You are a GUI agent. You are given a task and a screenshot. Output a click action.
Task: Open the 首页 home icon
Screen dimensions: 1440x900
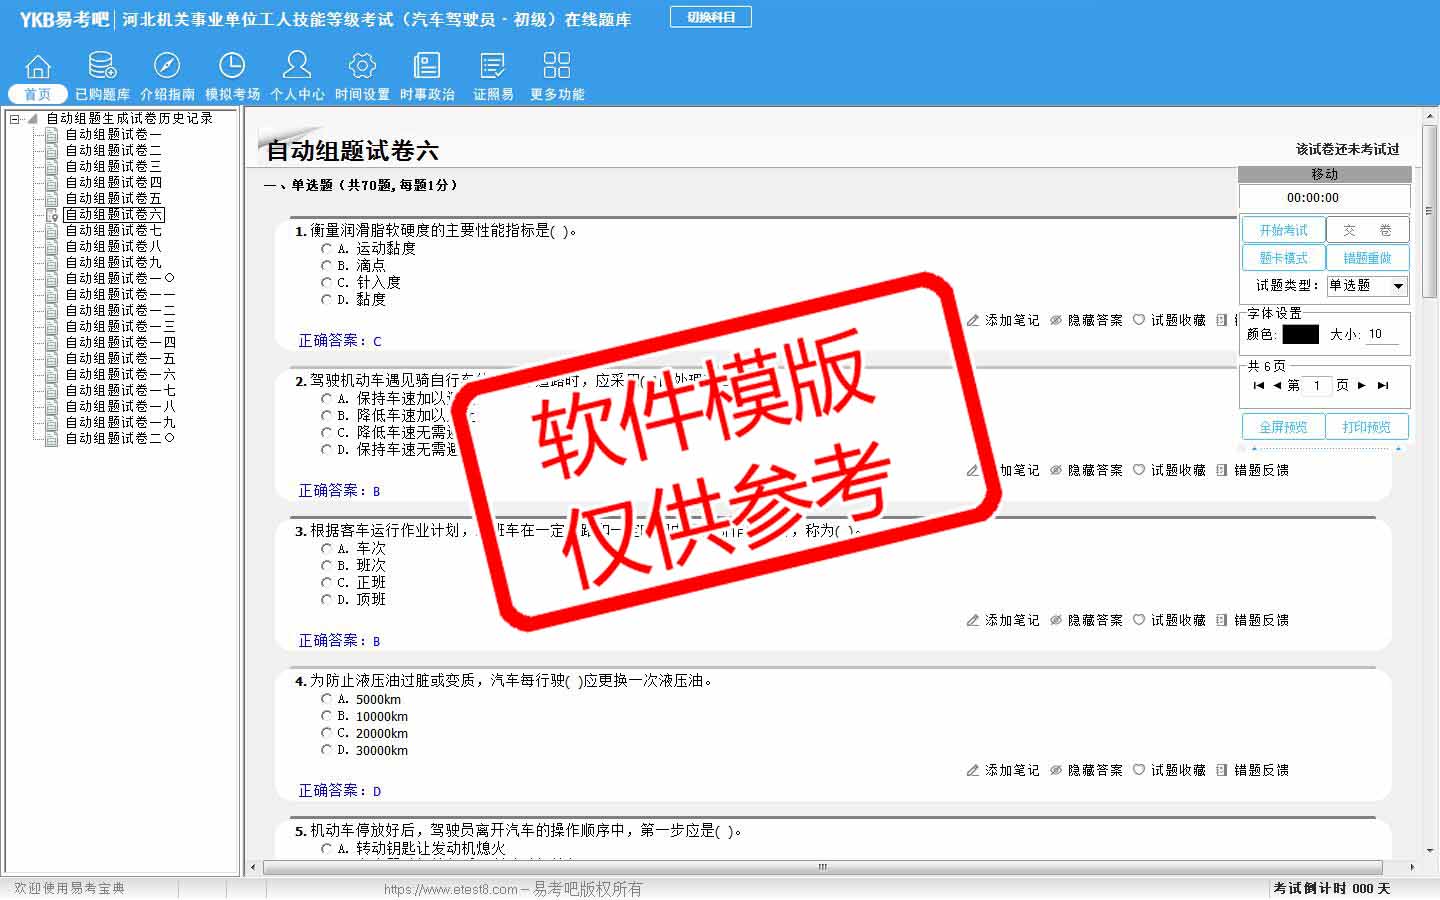37,66
